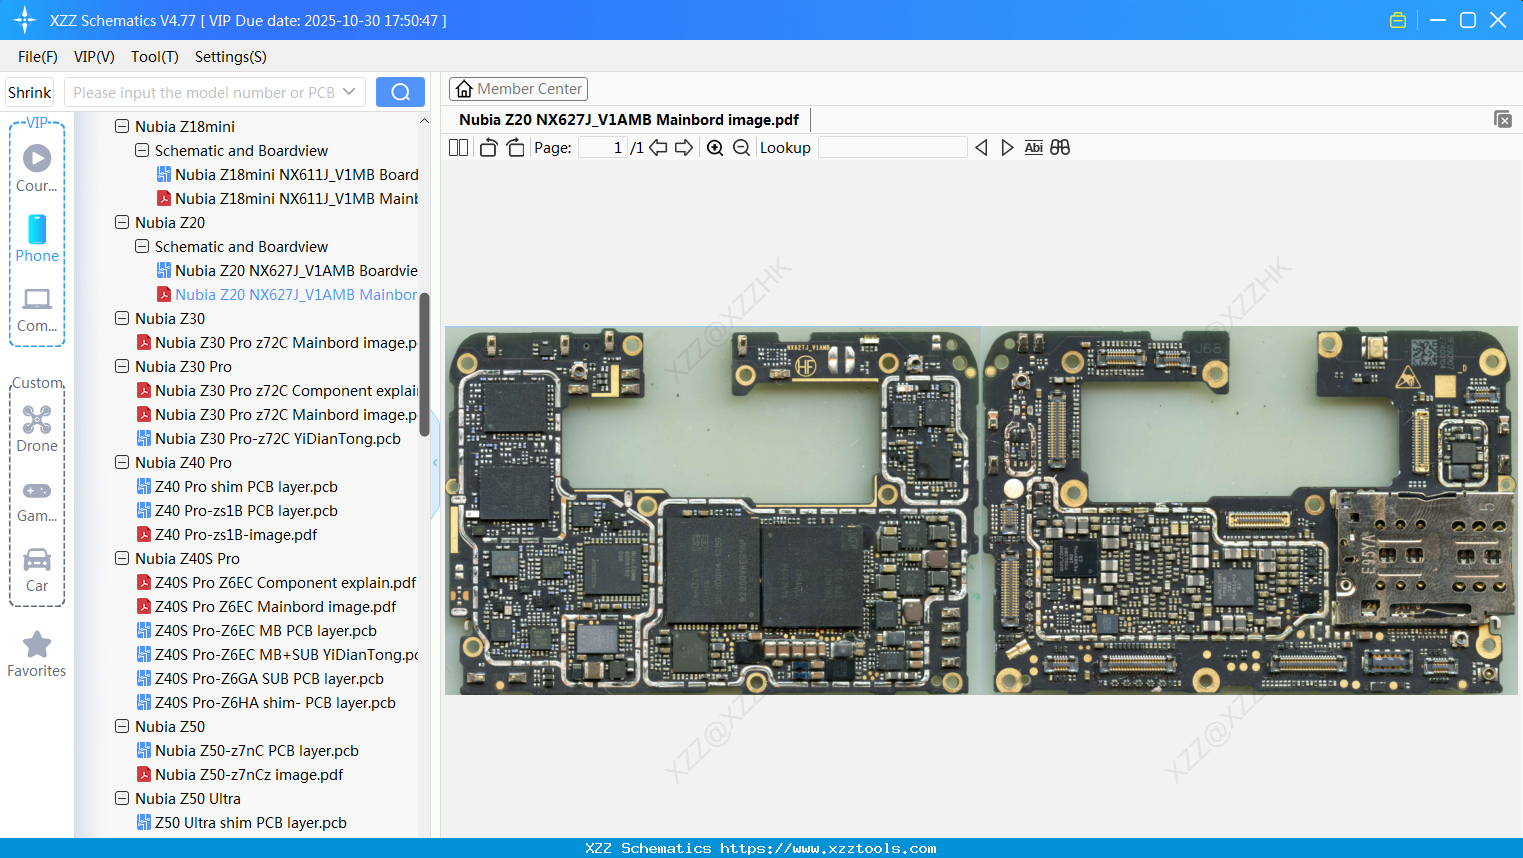
Task: Click the Member Center button
Action: pos(518,88)
